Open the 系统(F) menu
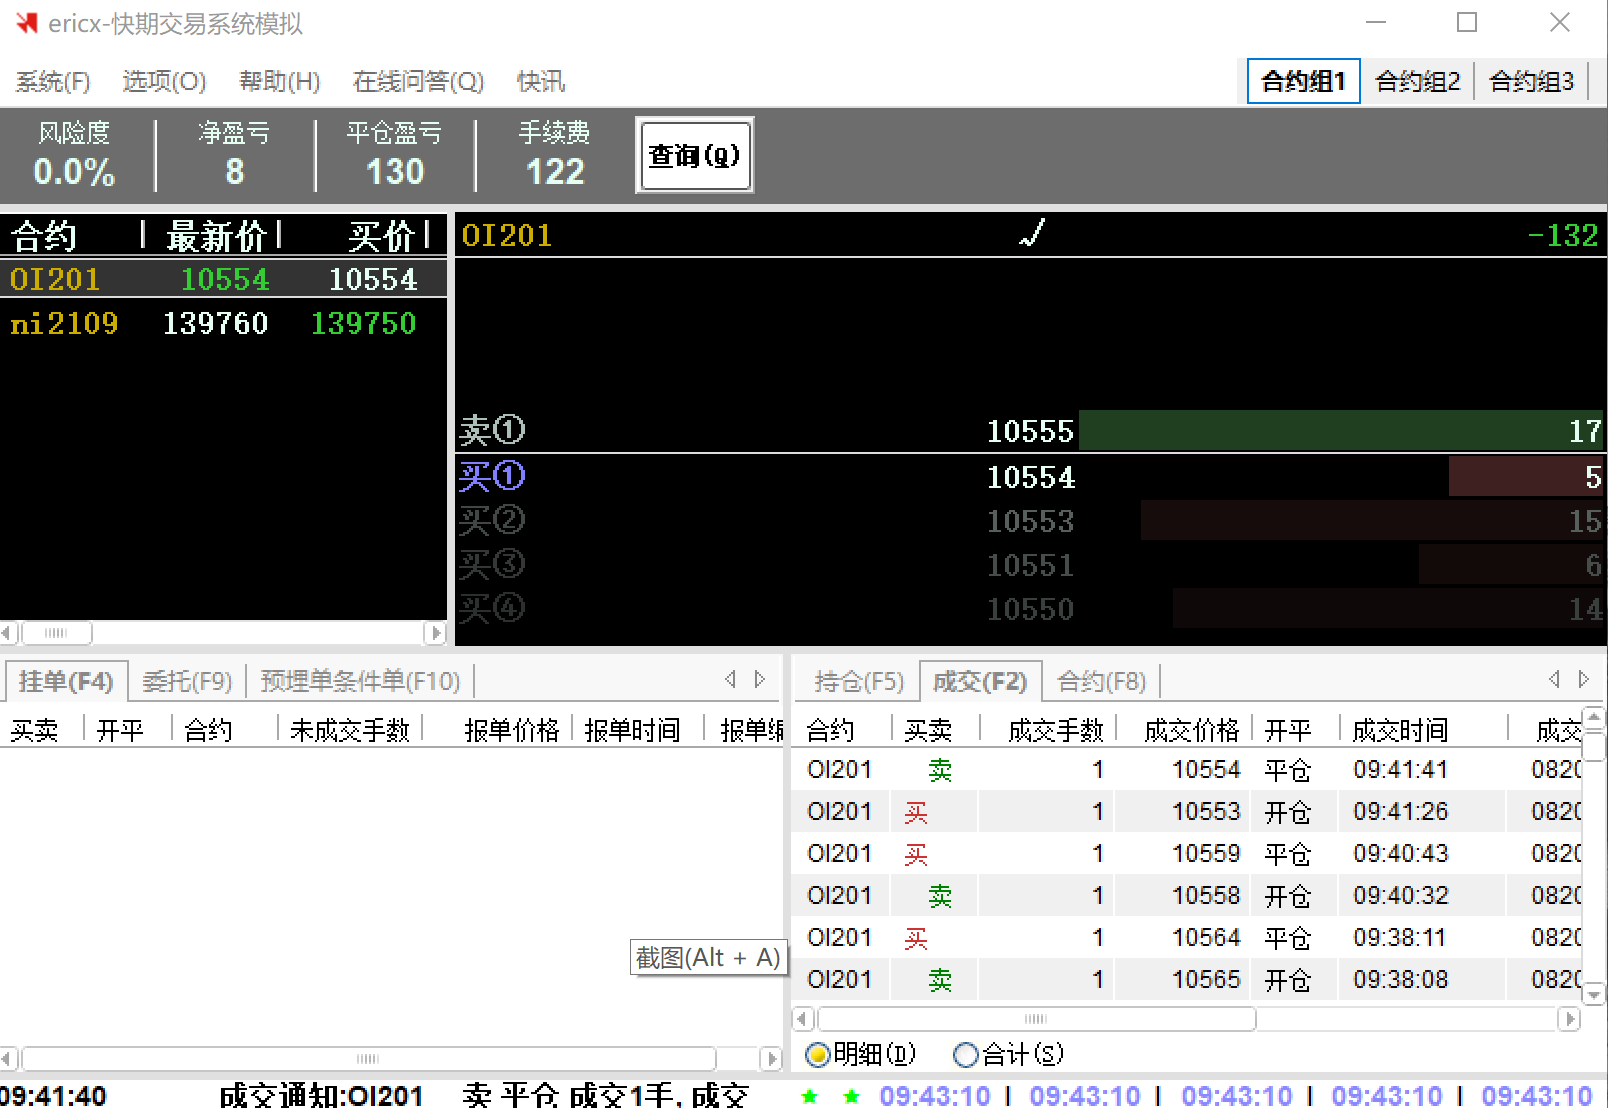This screenshot has width=1608, height=1108. tap(52, 81)
